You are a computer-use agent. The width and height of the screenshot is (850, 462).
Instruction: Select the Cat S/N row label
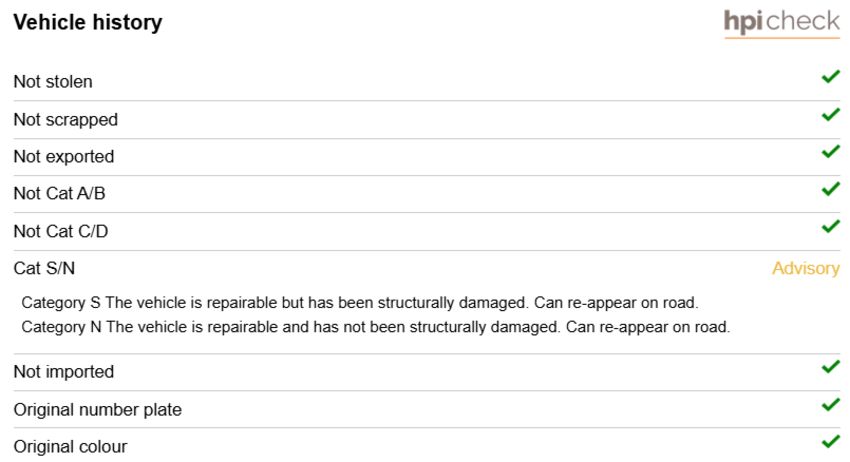click(44, 268)
